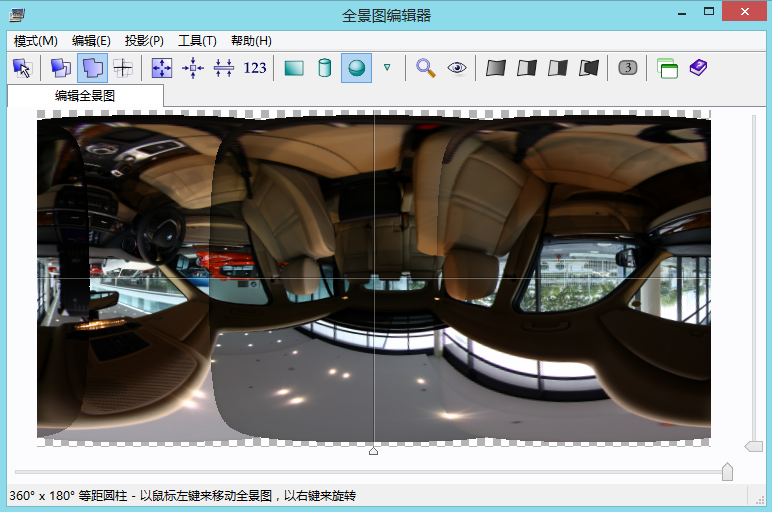
Task: Toggle the eye preview icon
Action: click(457, 68)
